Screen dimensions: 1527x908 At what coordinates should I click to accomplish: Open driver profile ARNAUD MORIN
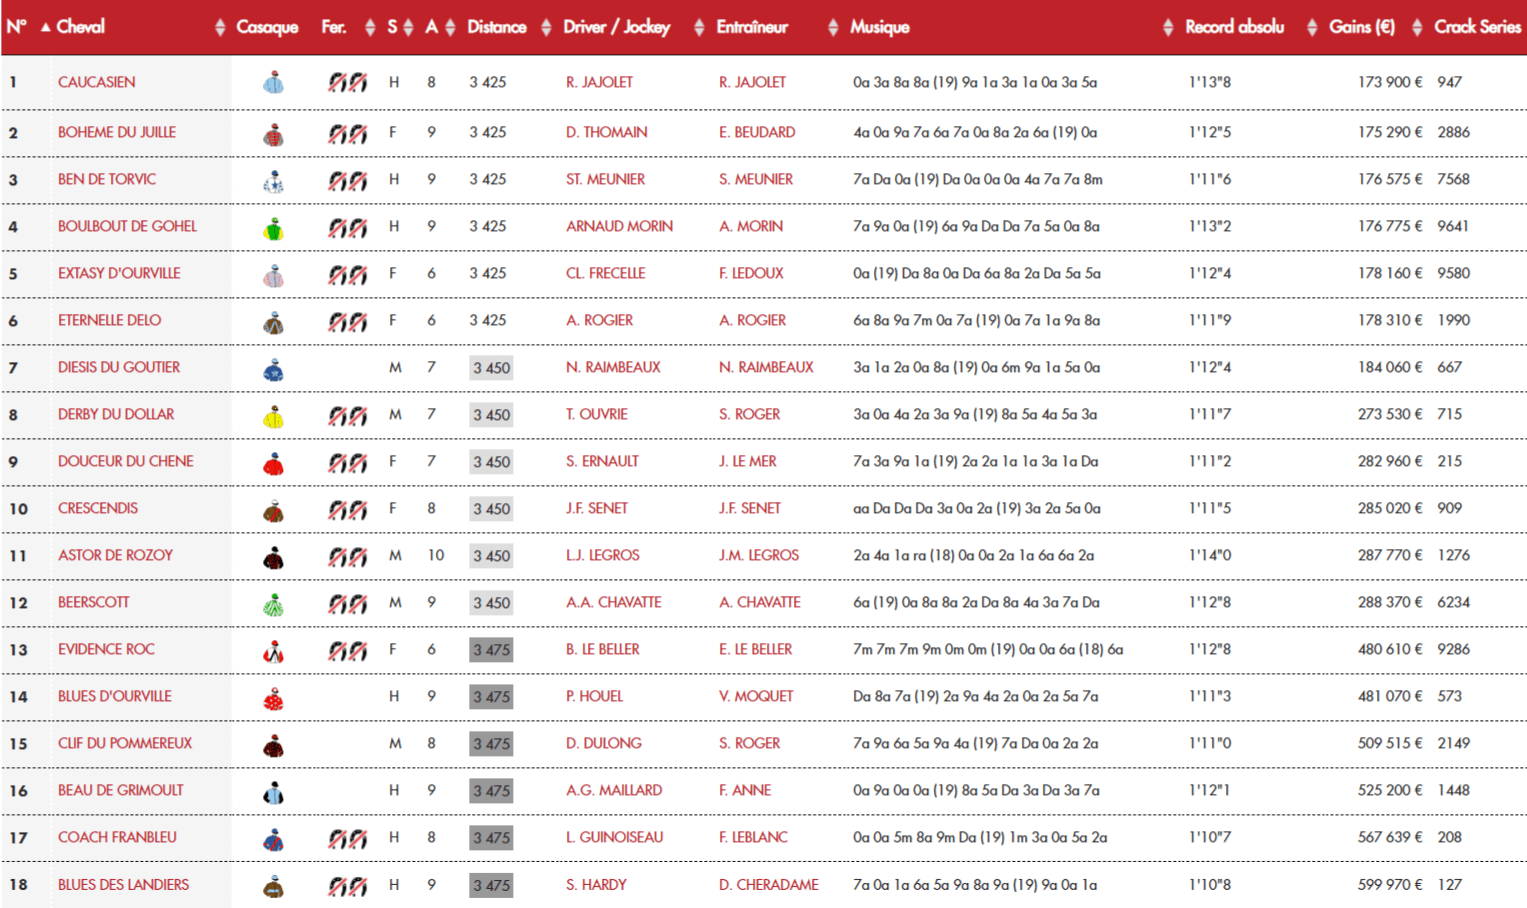pyautogui.click(x=619, y=226)
